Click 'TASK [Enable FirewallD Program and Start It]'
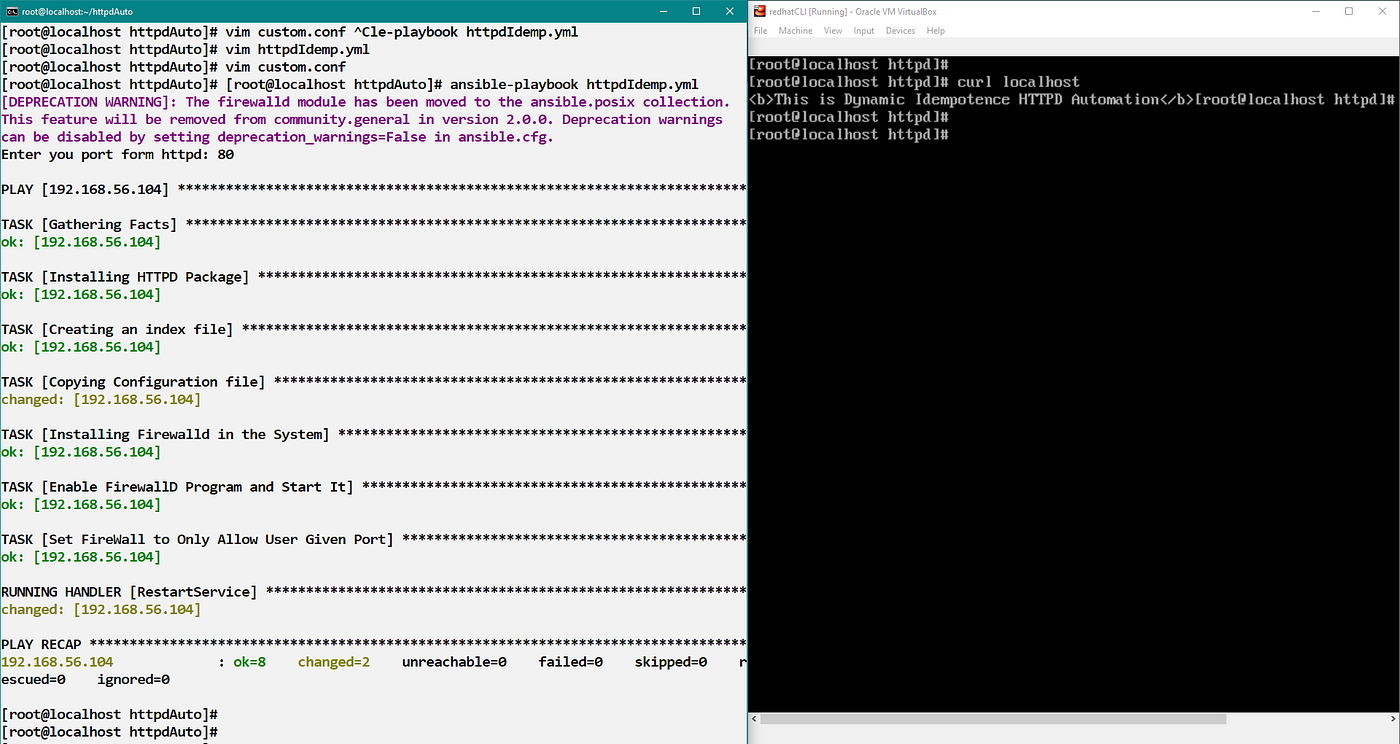Viewport: 1400px width, 744px height. click(373, 487)
